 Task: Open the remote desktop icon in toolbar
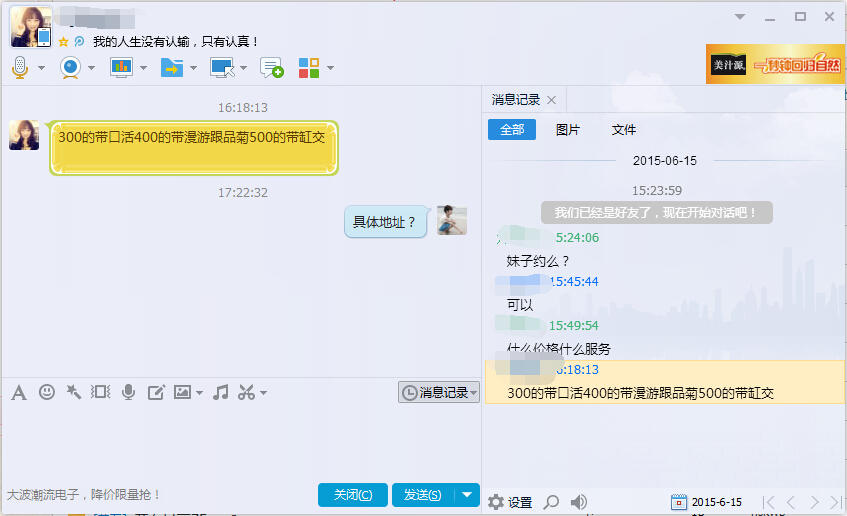click(x=221, y=68)
